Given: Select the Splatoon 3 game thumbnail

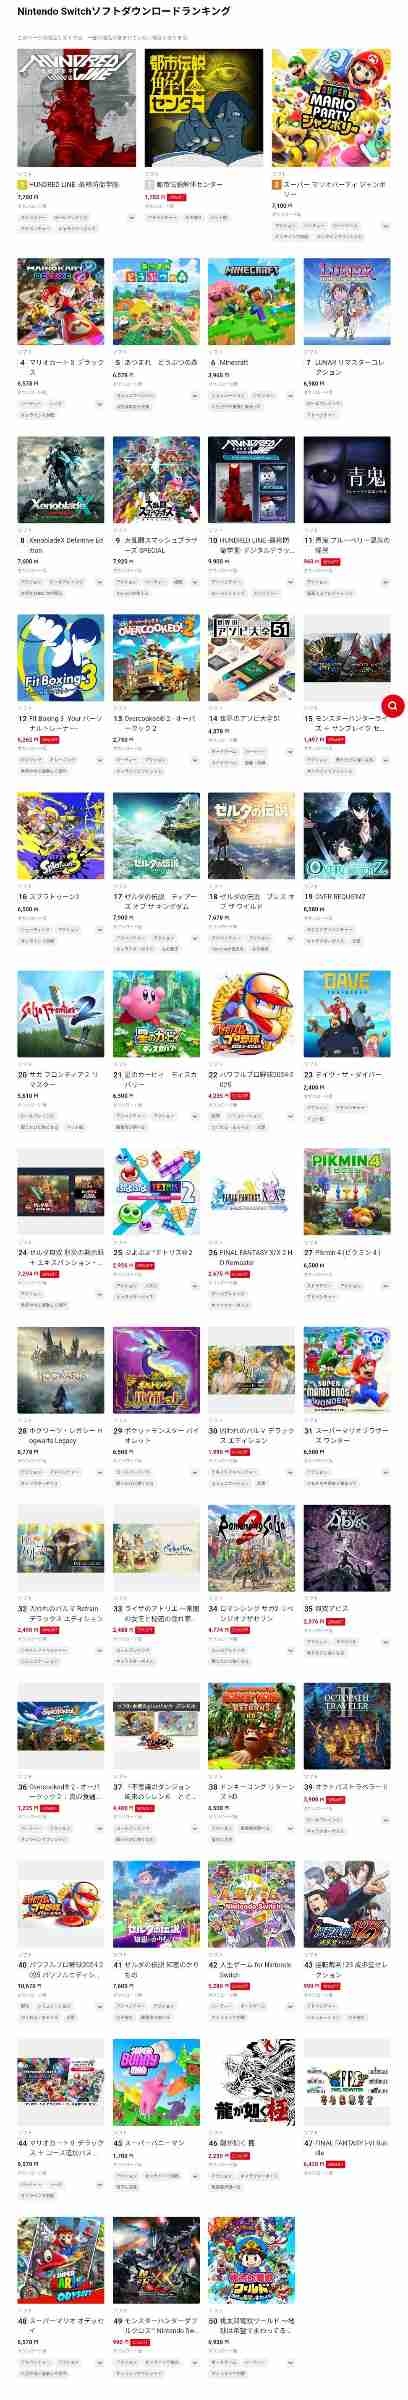Looking at the screenshot, I should (x=60, y=836).
